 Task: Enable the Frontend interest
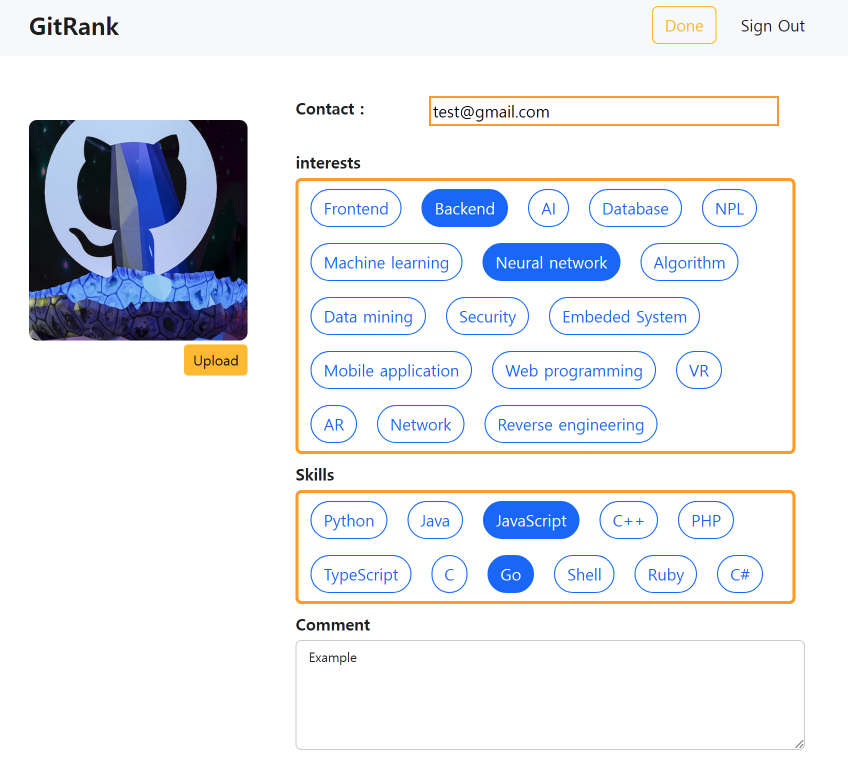pyautogui.click(x=355, y=208)
